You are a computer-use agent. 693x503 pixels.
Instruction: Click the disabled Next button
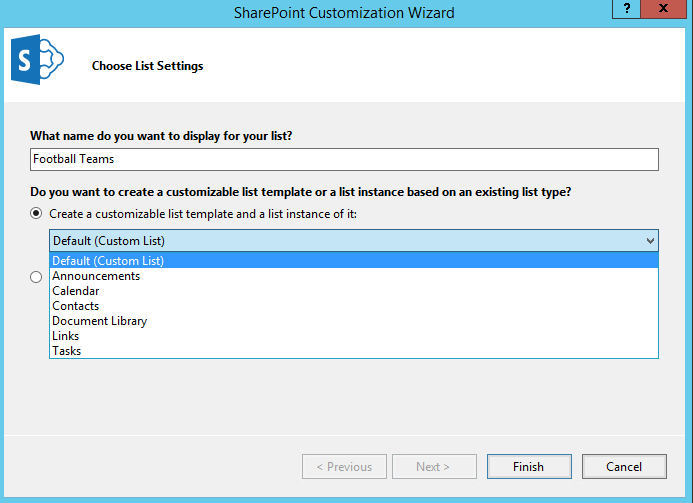click(x=434, y=466)
